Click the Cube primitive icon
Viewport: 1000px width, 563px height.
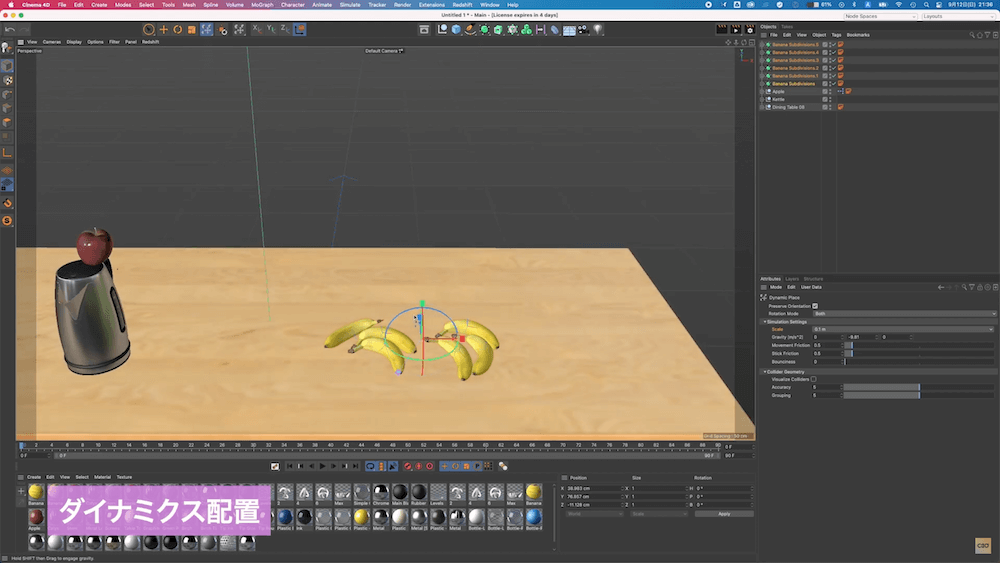tap(456, 30)
